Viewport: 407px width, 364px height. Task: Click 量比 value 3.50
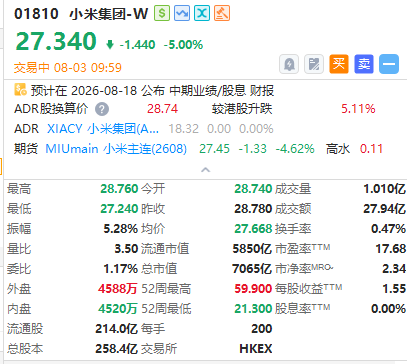tap(126, 249)
